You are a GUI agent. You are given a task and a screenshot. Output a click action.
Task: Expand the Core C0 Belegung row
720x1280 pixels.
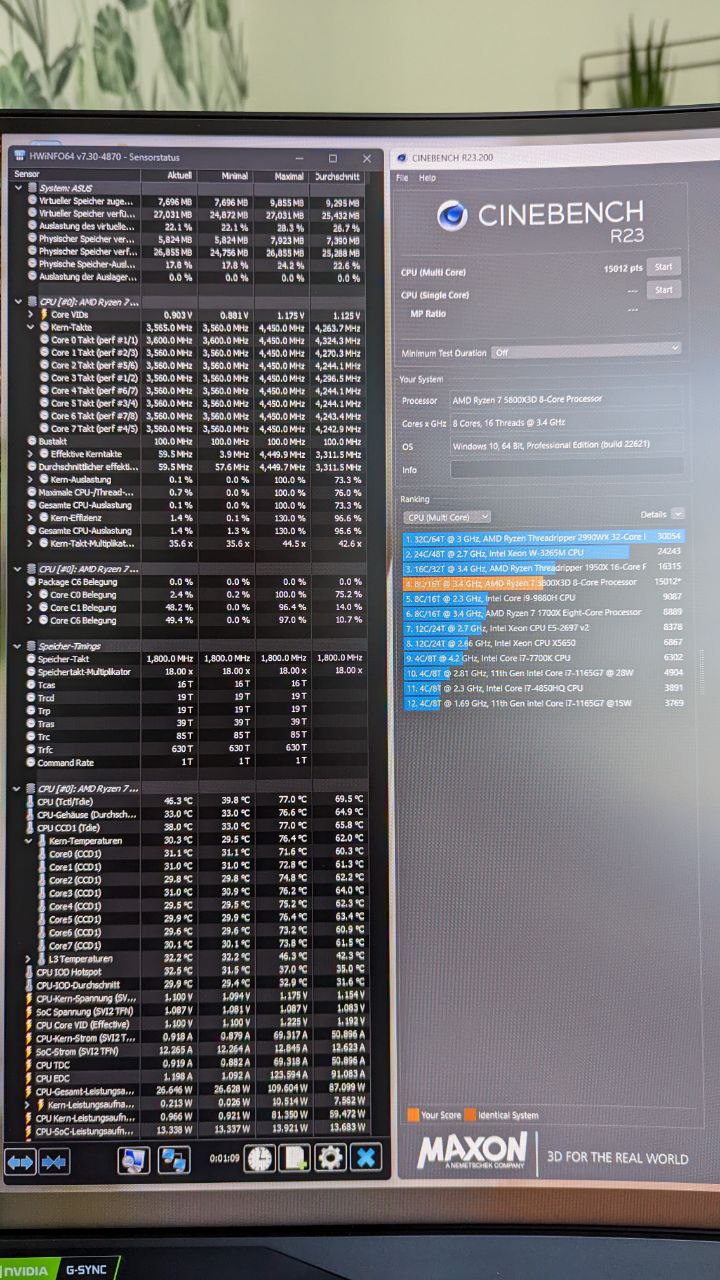(31, 594)
